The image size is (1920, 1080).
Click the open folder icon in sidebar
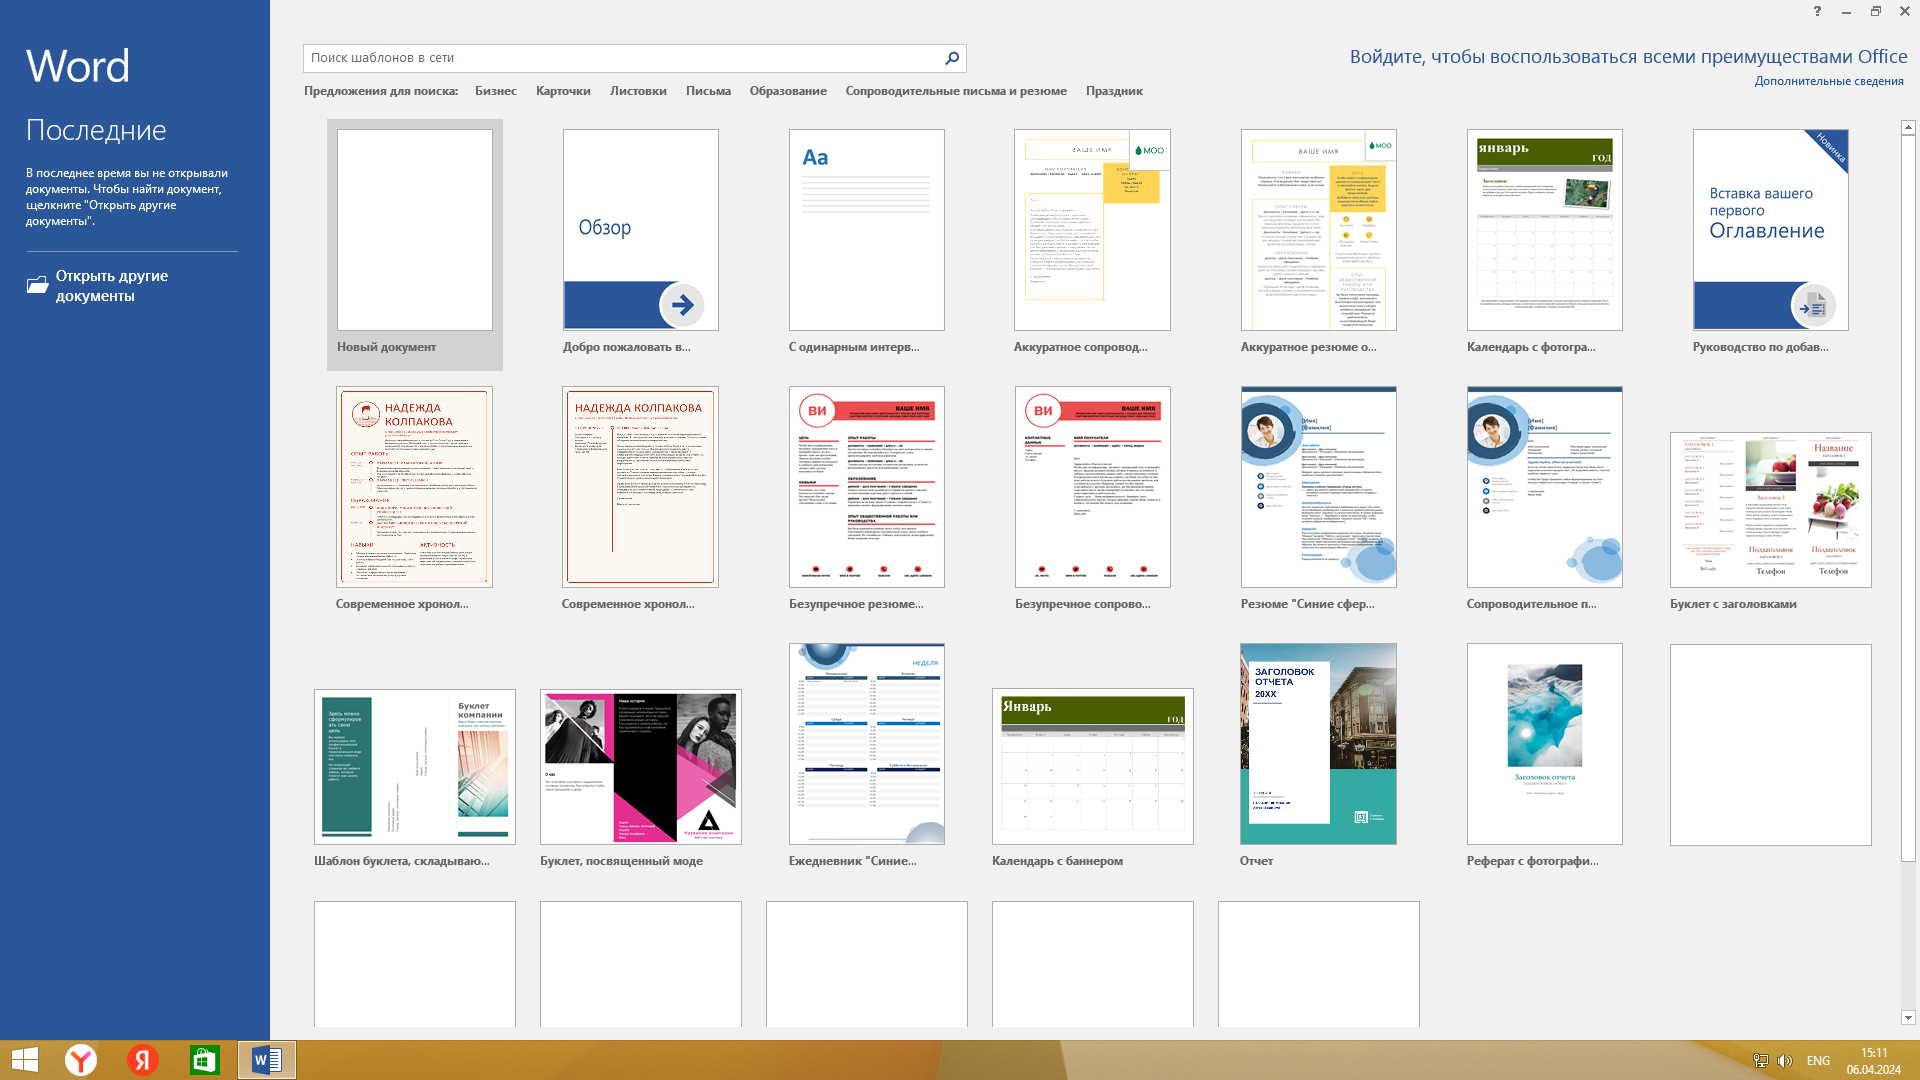click(x=37, y=285)
